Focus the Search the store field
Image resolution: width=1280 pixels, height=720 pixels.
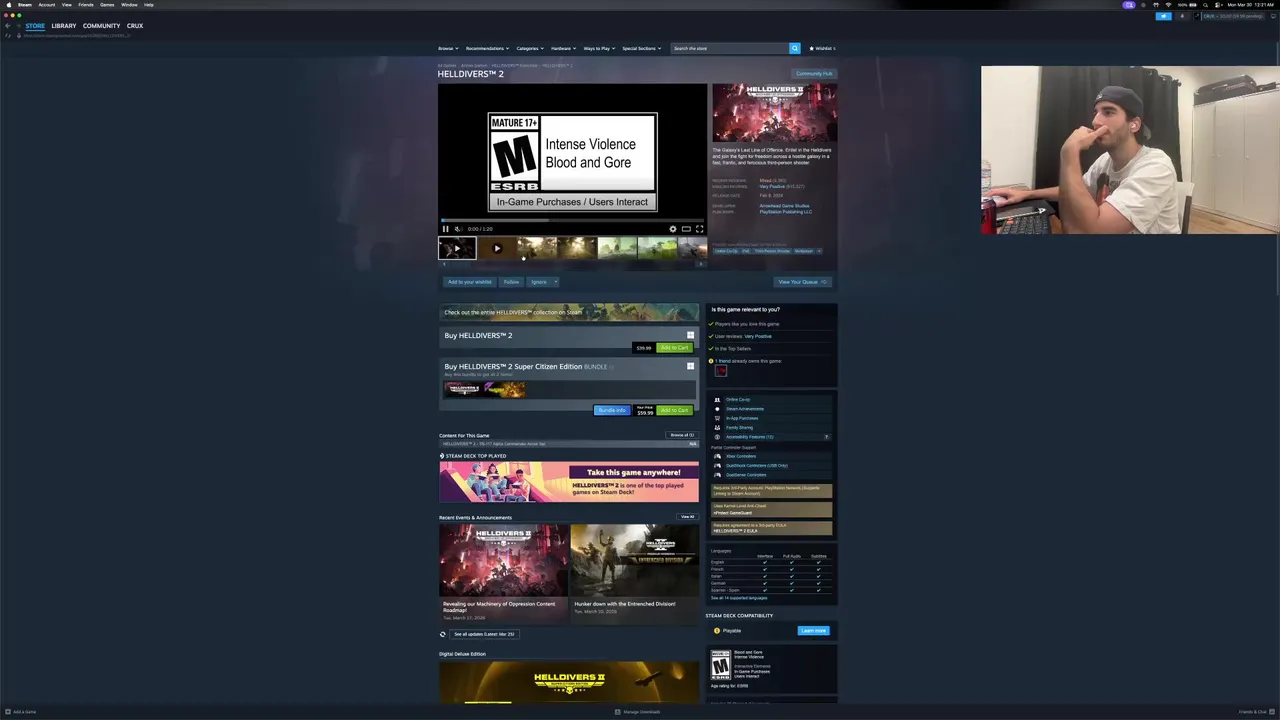(x=730, y=48)
